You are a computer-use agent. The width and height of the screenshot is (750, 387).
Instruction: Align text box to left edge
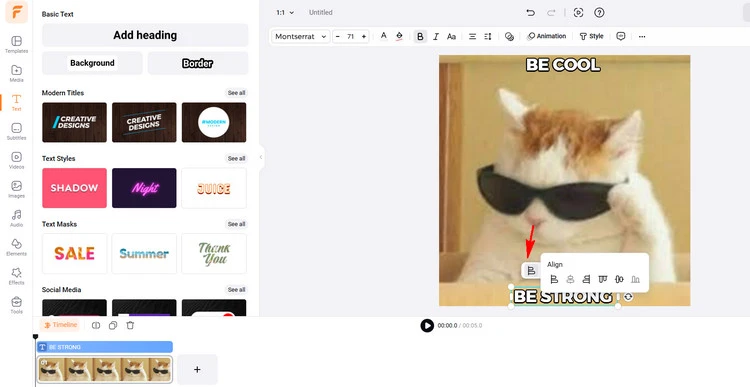pyautogui.click(x=554, y=279)
